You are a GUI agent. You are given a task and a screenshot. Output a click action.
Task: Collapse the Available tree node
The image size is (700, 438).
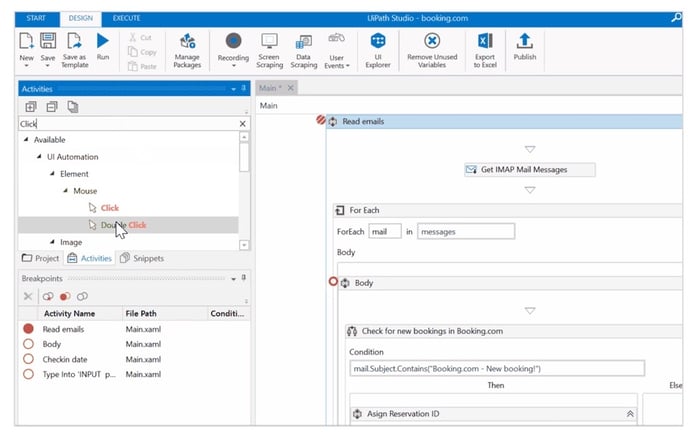tap(26, 140)
